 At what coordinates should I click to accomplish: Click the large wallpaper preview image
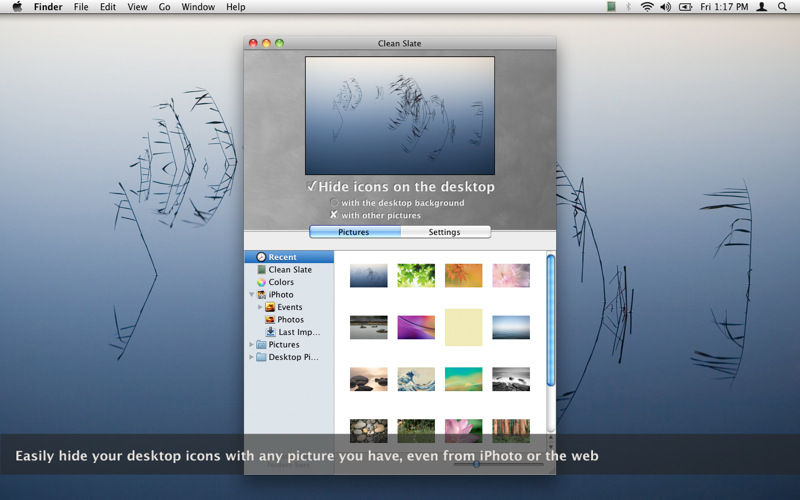399,116
